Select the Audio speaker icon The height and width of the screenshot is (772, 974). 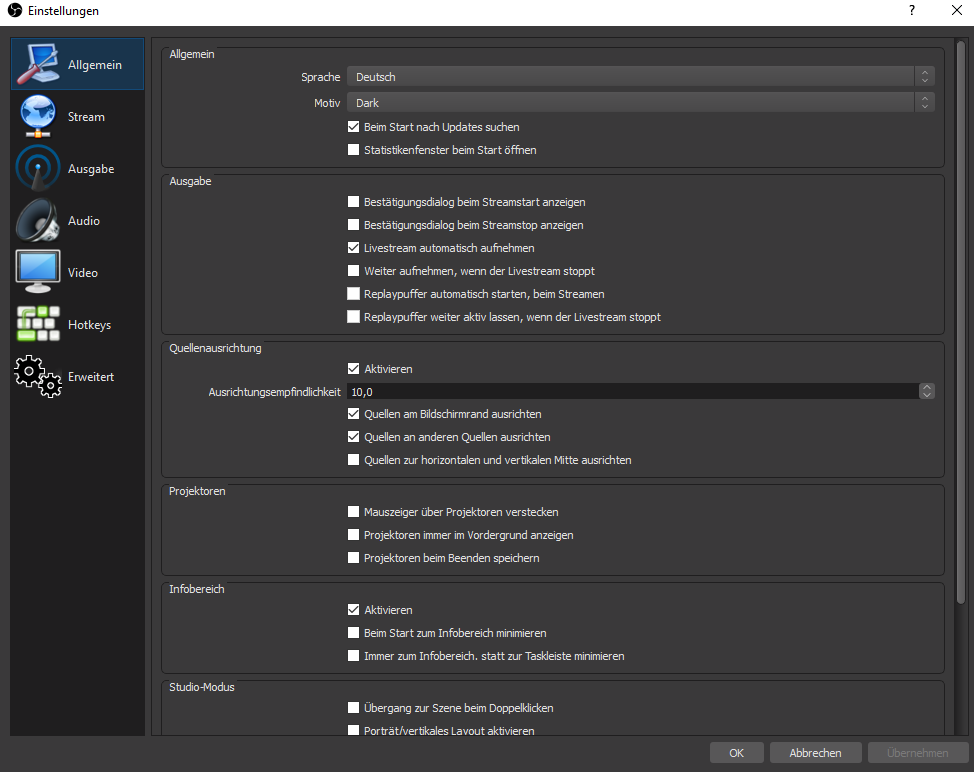[x=38, y=221]
